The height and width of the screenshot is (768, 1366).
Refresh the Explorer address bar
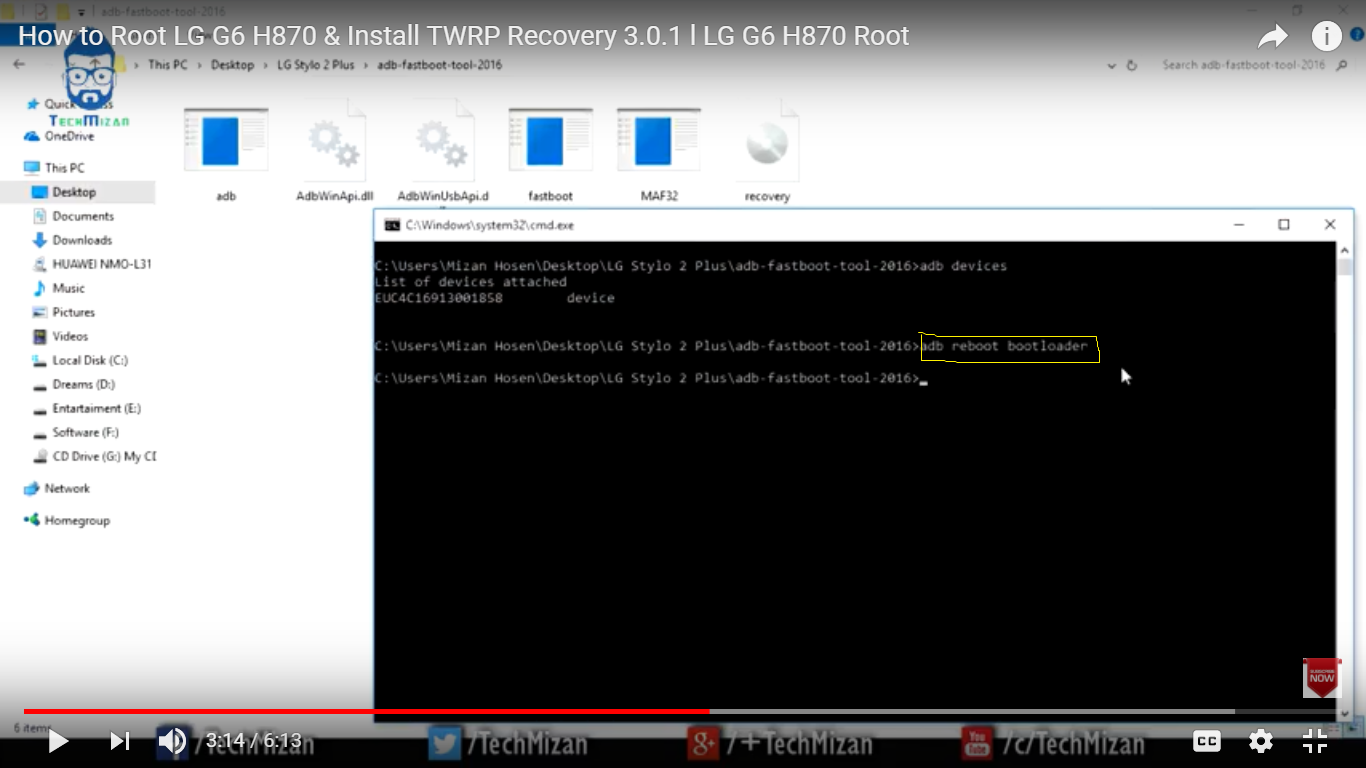tap(1132, 65)
